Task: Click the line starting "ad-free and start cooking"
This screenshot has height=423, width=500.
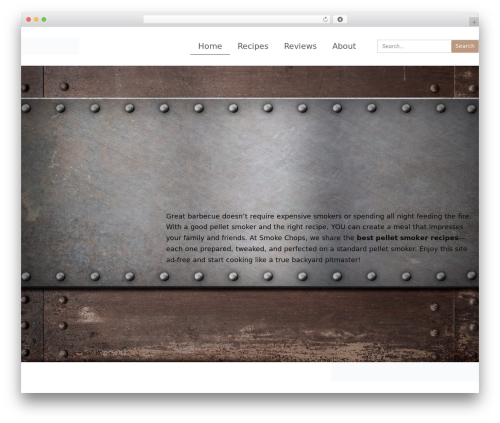Action: tap(263, 260)
